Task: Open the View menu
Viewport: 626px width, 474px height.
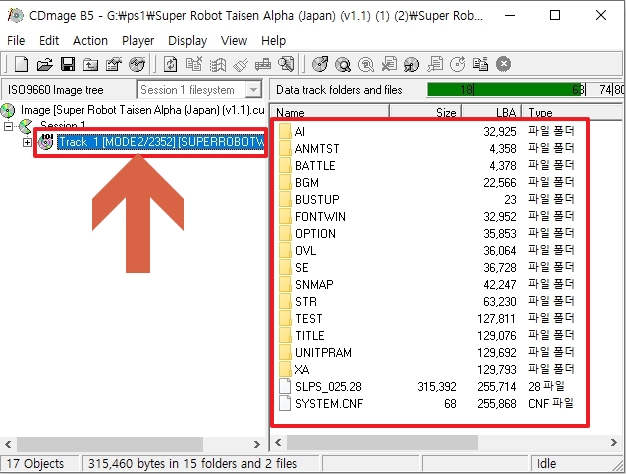Action: tap(234, 41)
